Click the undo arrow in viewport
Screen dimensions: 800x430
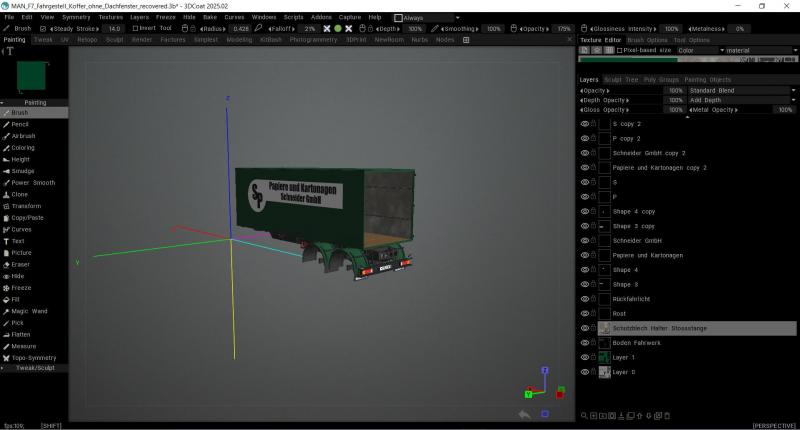click(x=524, y=414)
